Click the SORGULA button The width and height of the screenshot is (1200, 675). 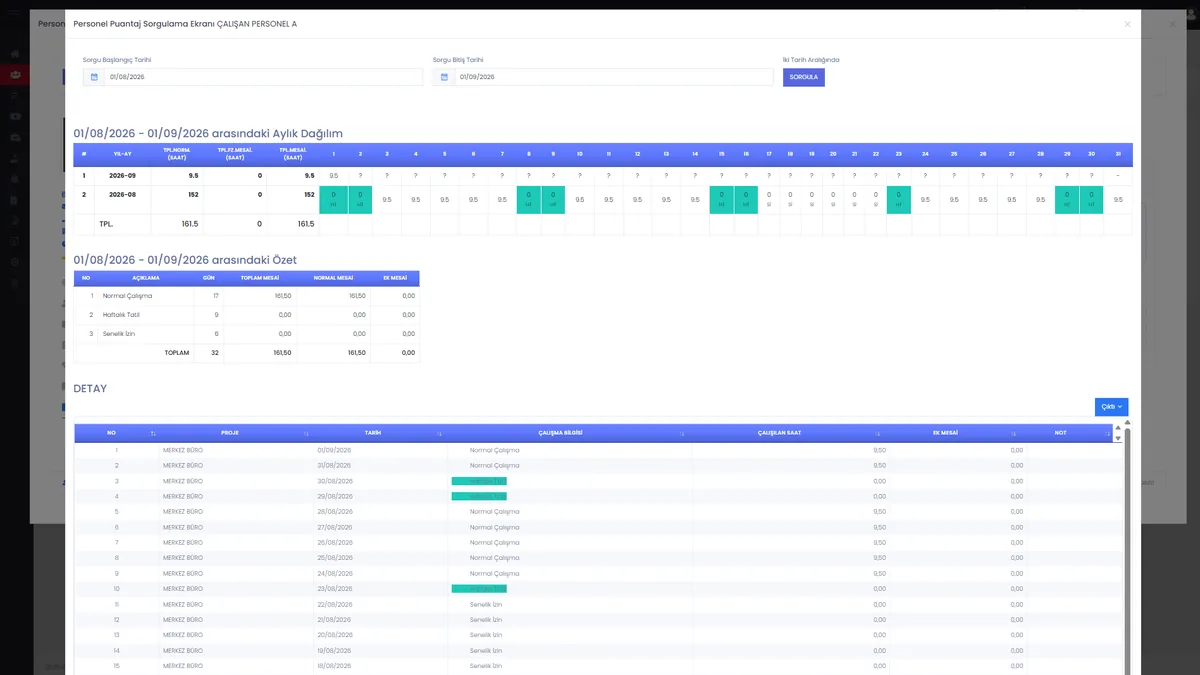click(804, 77)
